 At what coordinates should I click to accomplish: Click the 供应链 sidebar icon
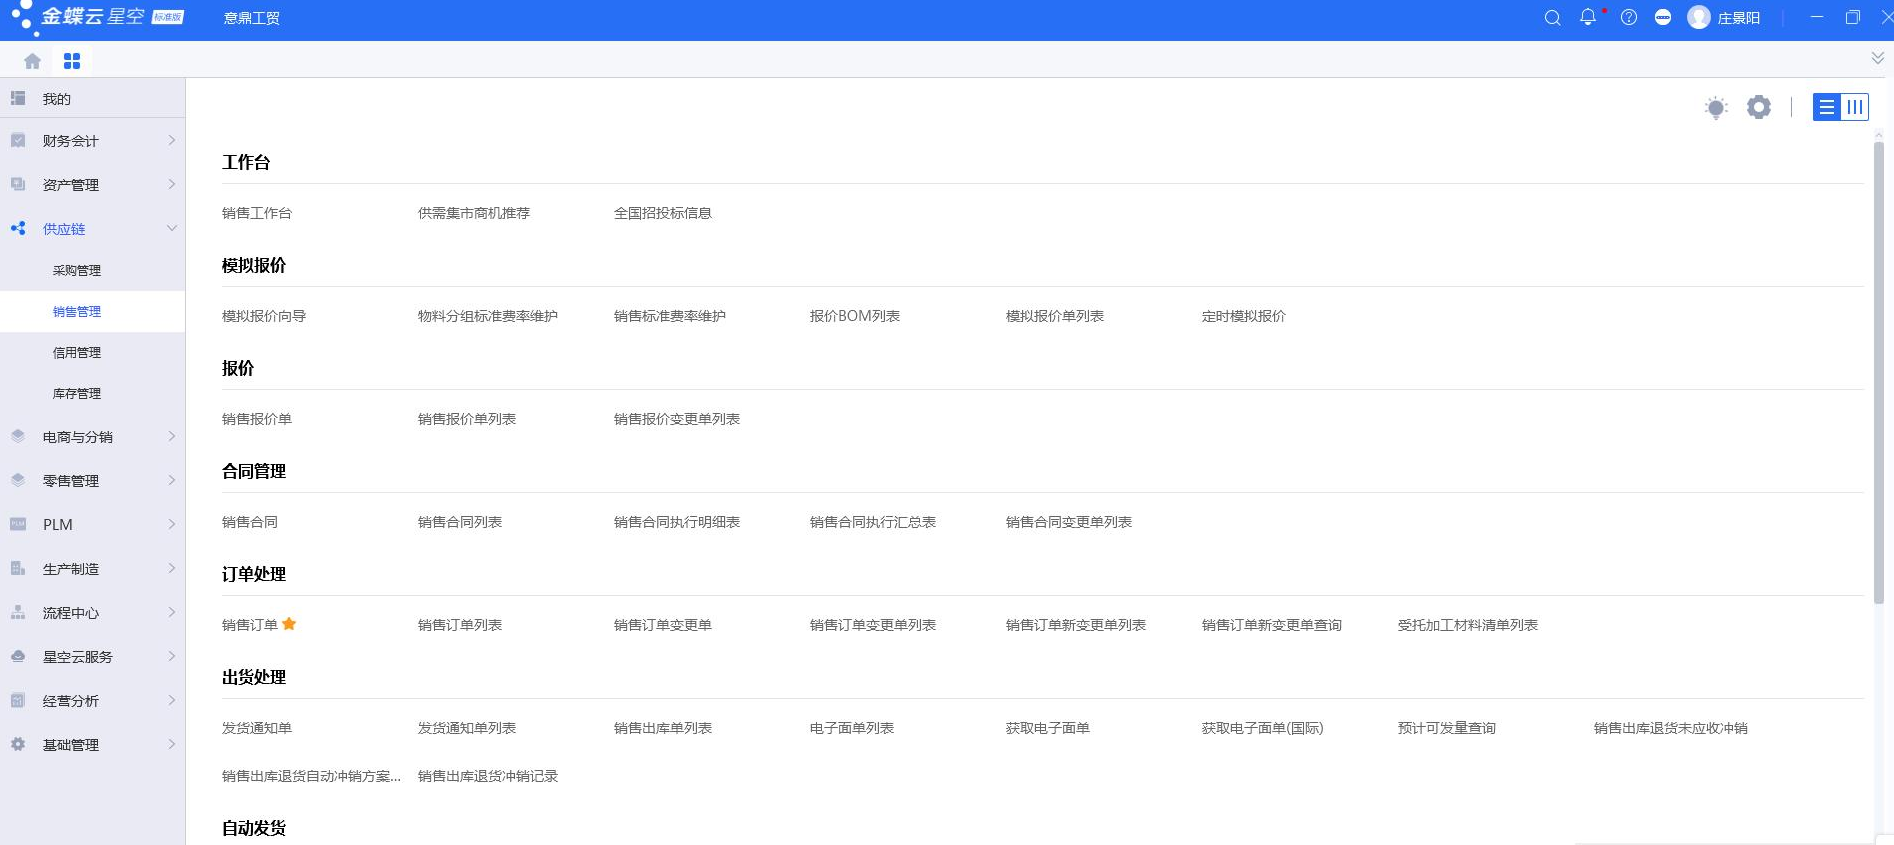(x=18, y=228)
